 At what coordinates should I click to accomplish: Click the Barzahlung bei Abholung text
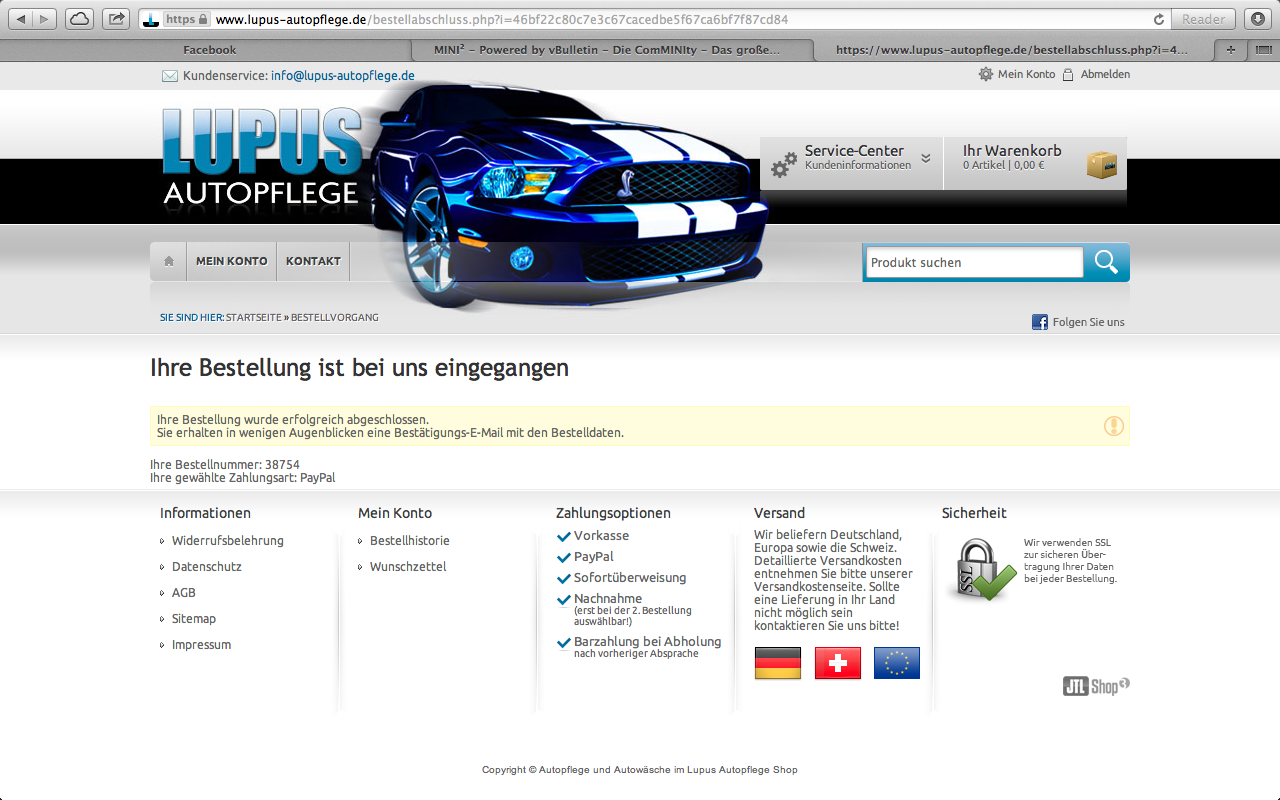pos(647,642)
